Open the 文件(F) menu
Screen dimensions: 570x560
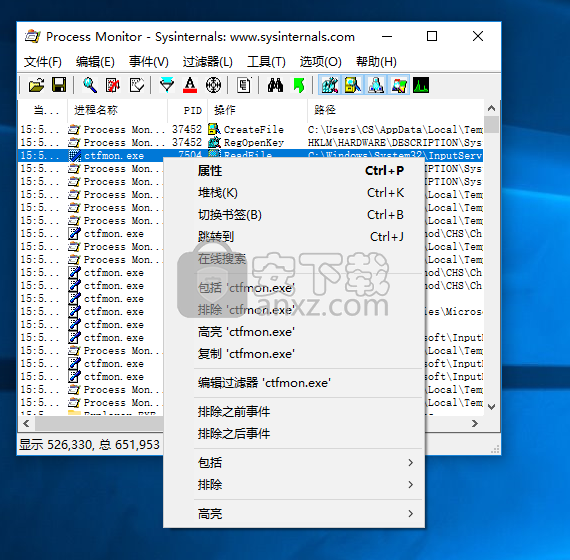43,62
